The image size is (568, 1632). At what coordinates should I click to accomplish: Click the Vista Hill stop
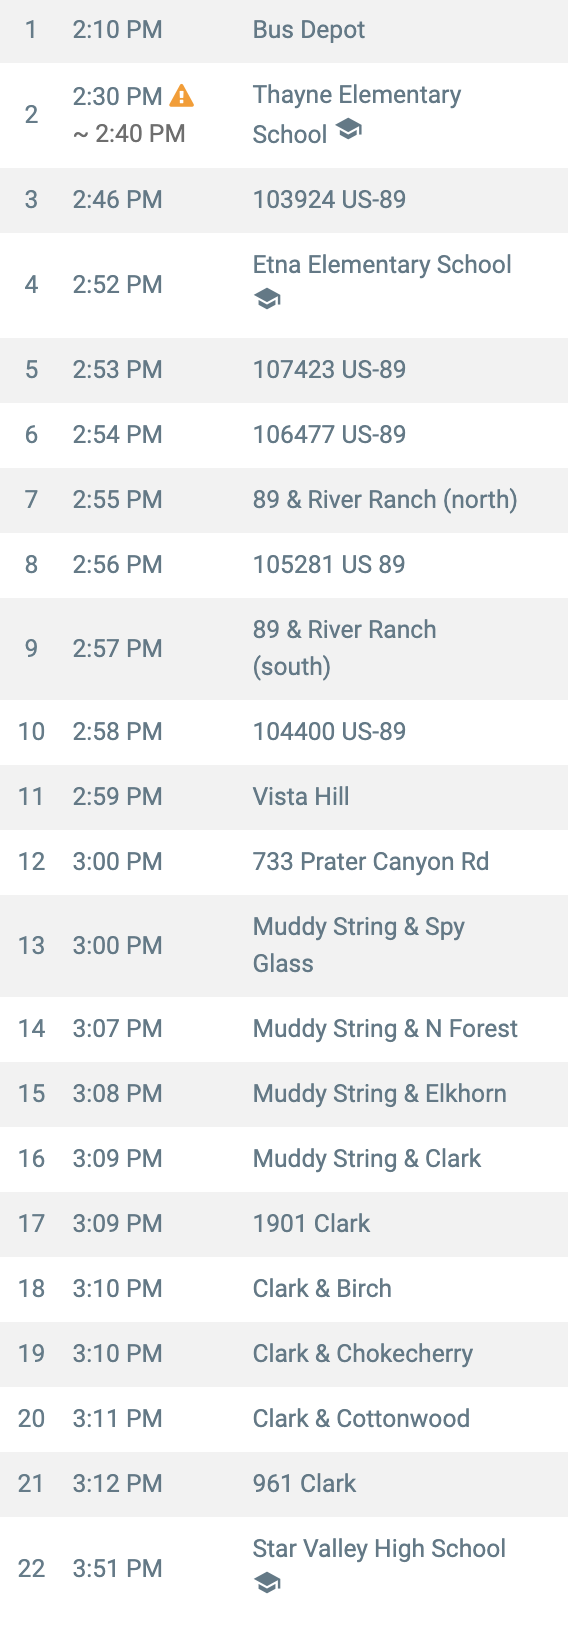click(284, 797)
